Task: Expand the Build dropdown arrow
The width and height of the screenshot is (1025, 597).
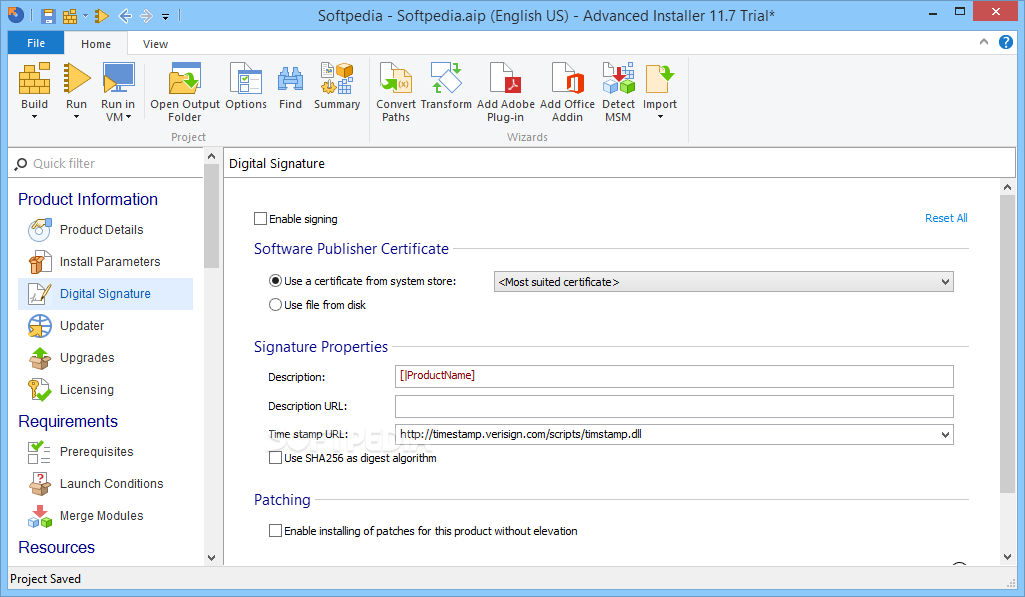Action: click(34, 117)
